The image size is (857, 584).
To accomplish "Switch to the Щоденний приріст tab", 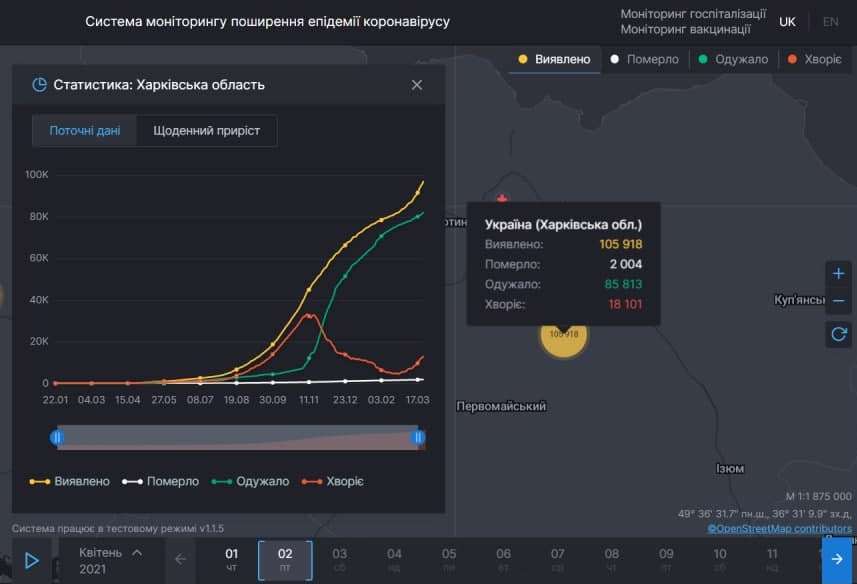I will 209,130.
